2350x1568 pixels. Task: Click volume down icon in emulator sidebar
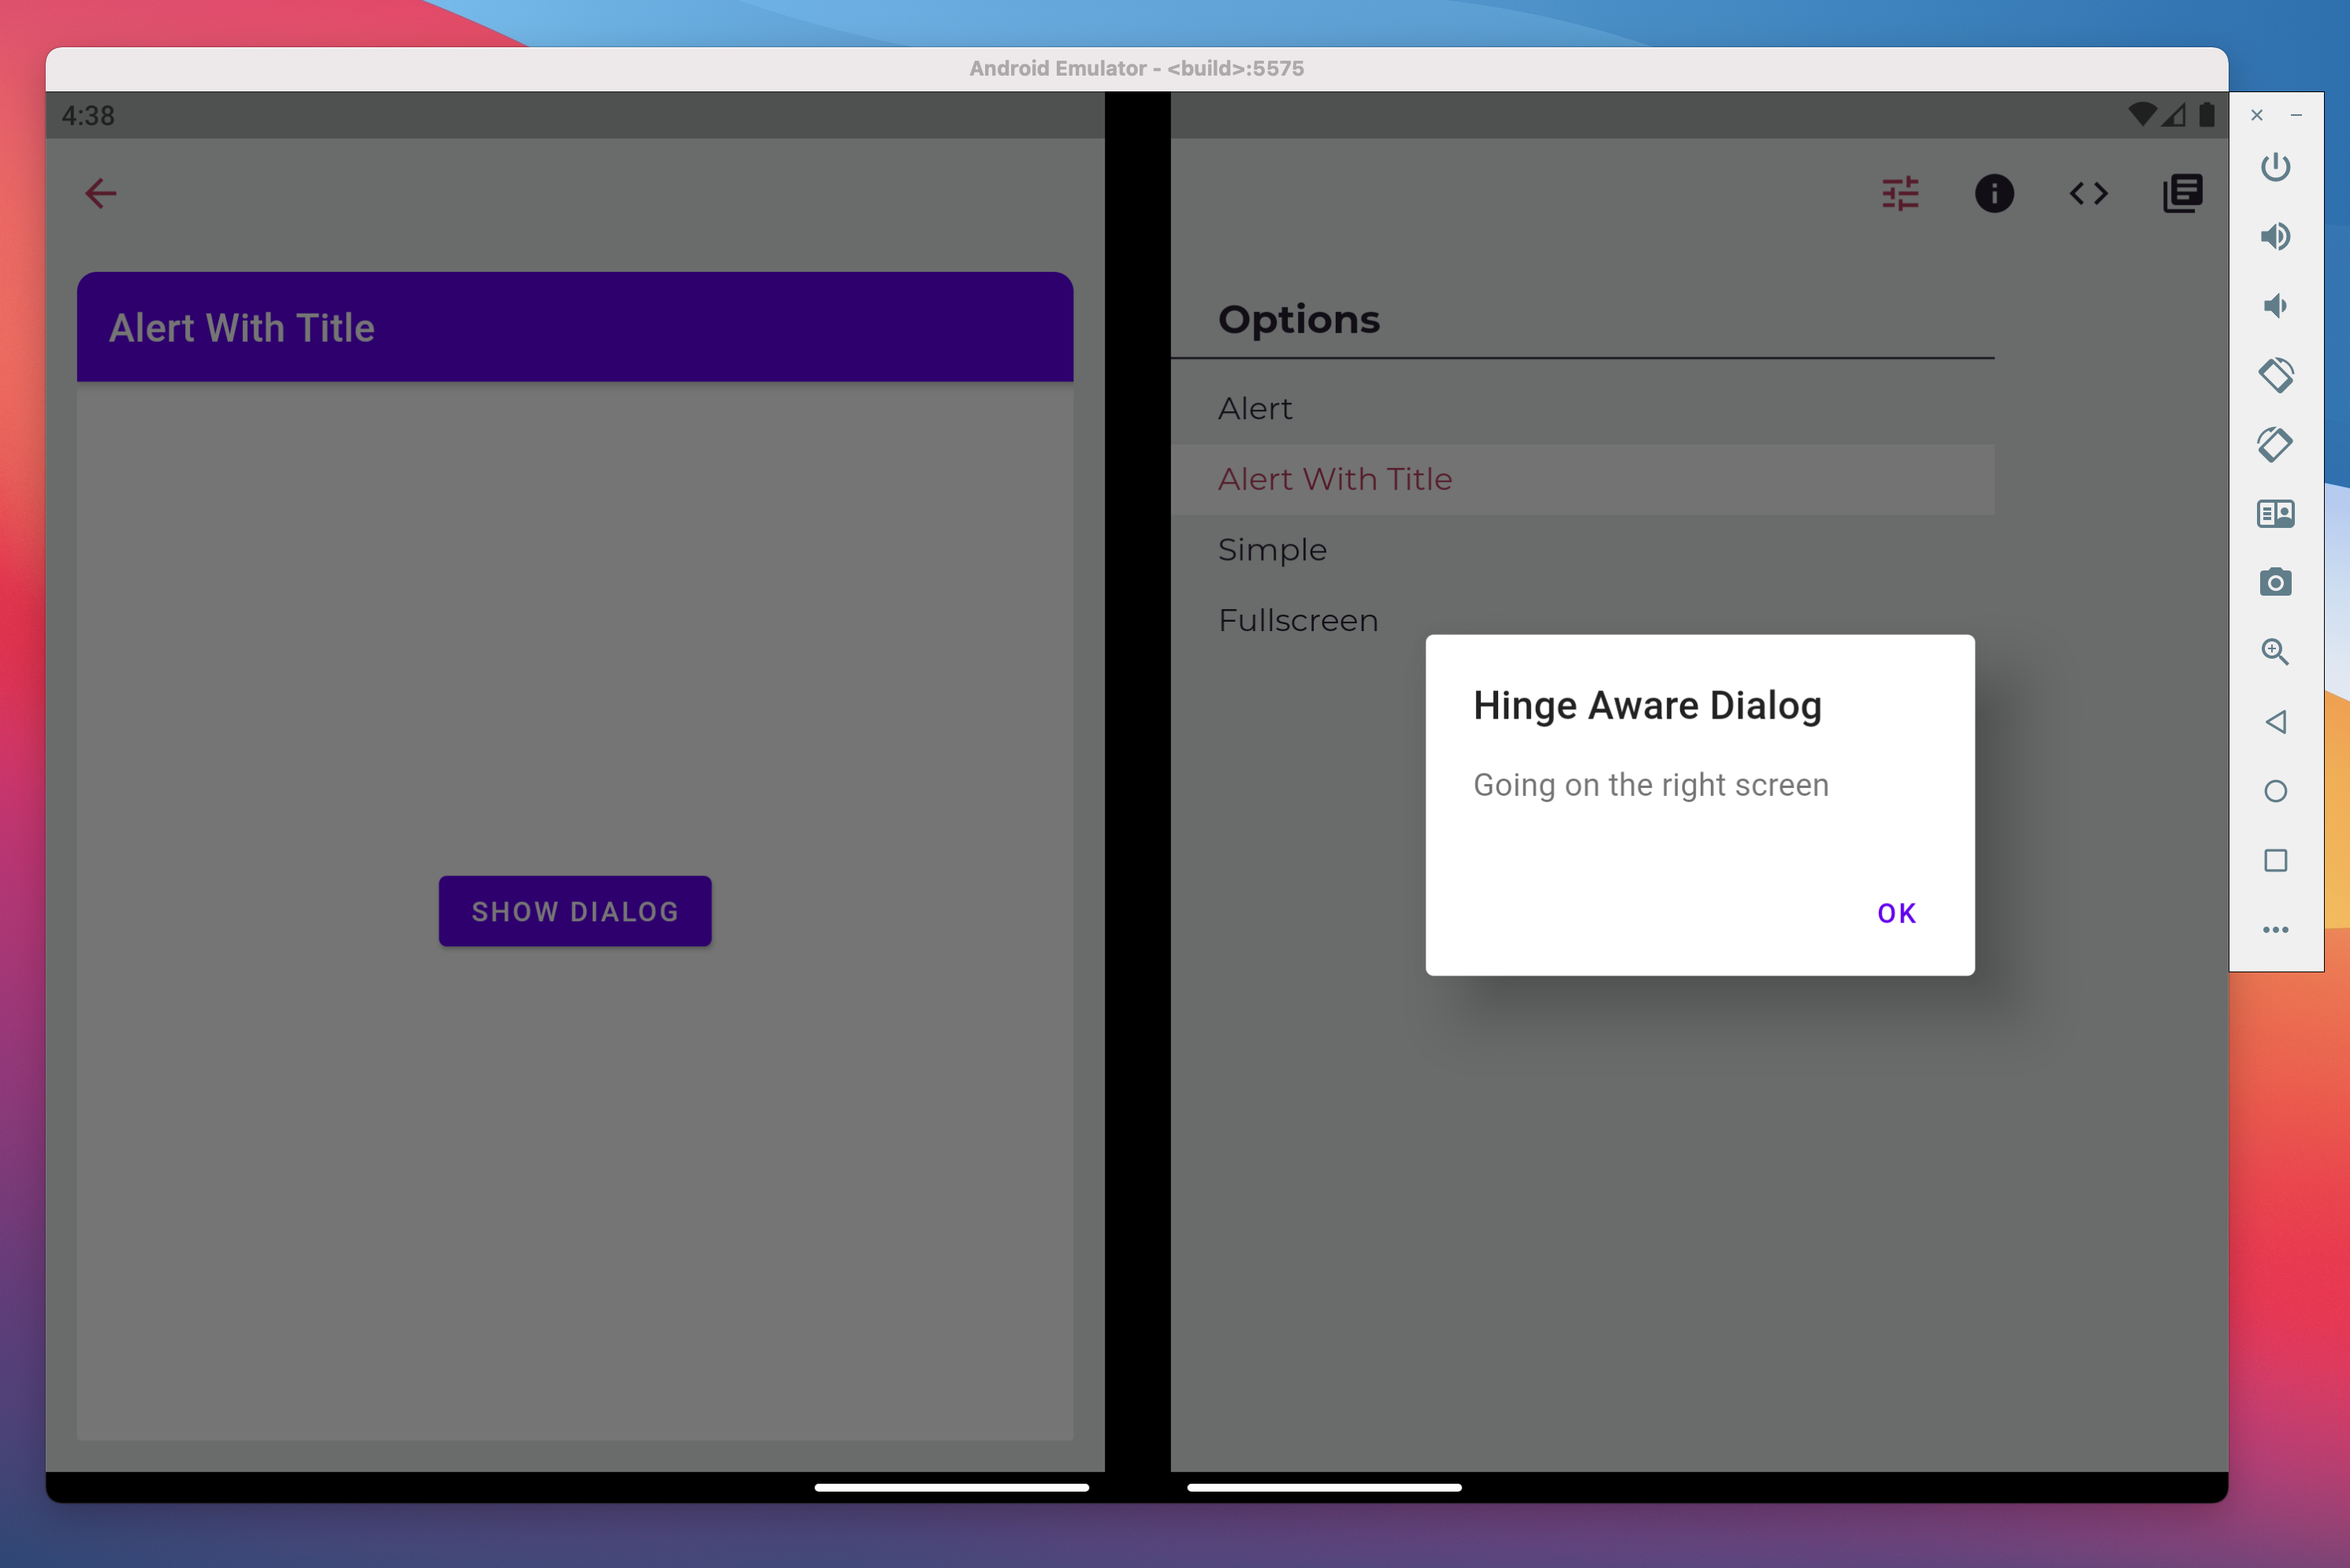pos(2275,307)
